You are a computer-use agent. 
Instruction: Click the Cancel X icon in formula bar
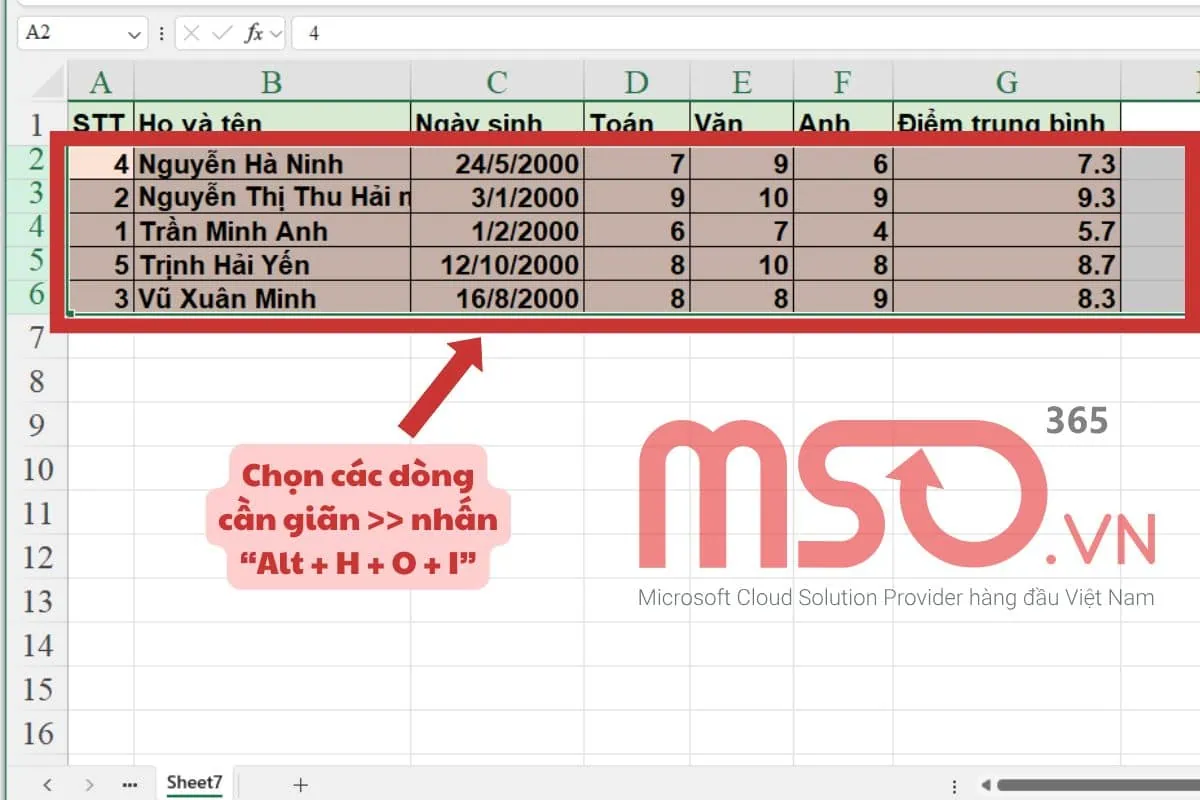click(192, 33)
